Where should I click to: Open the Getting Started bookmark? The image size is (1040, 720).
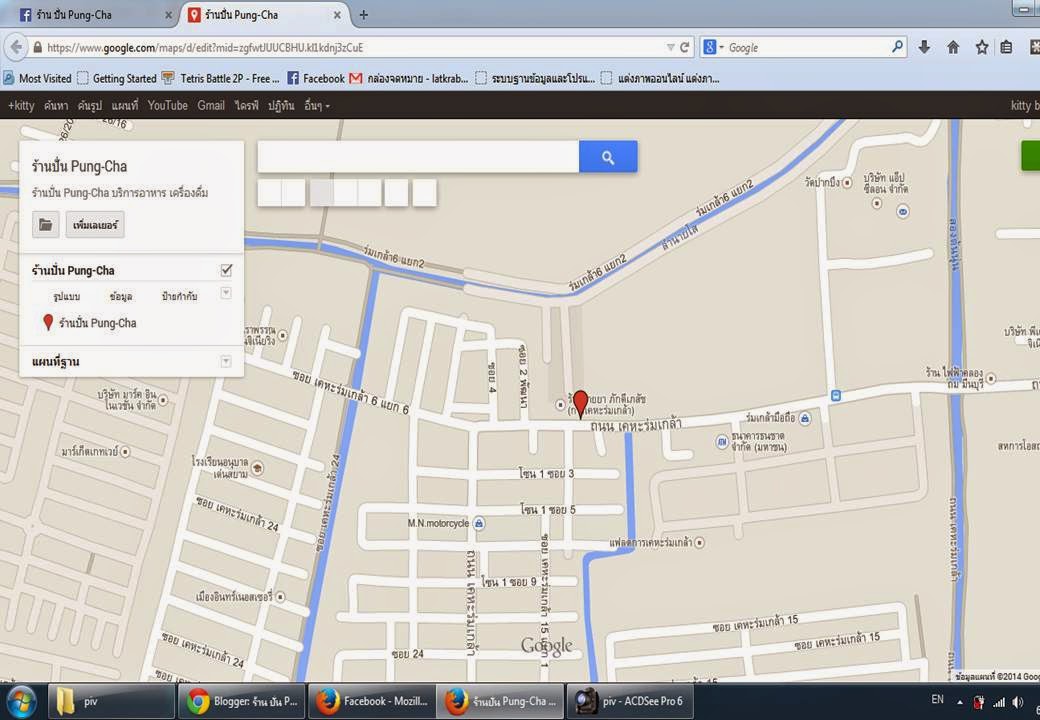point(117,78)
